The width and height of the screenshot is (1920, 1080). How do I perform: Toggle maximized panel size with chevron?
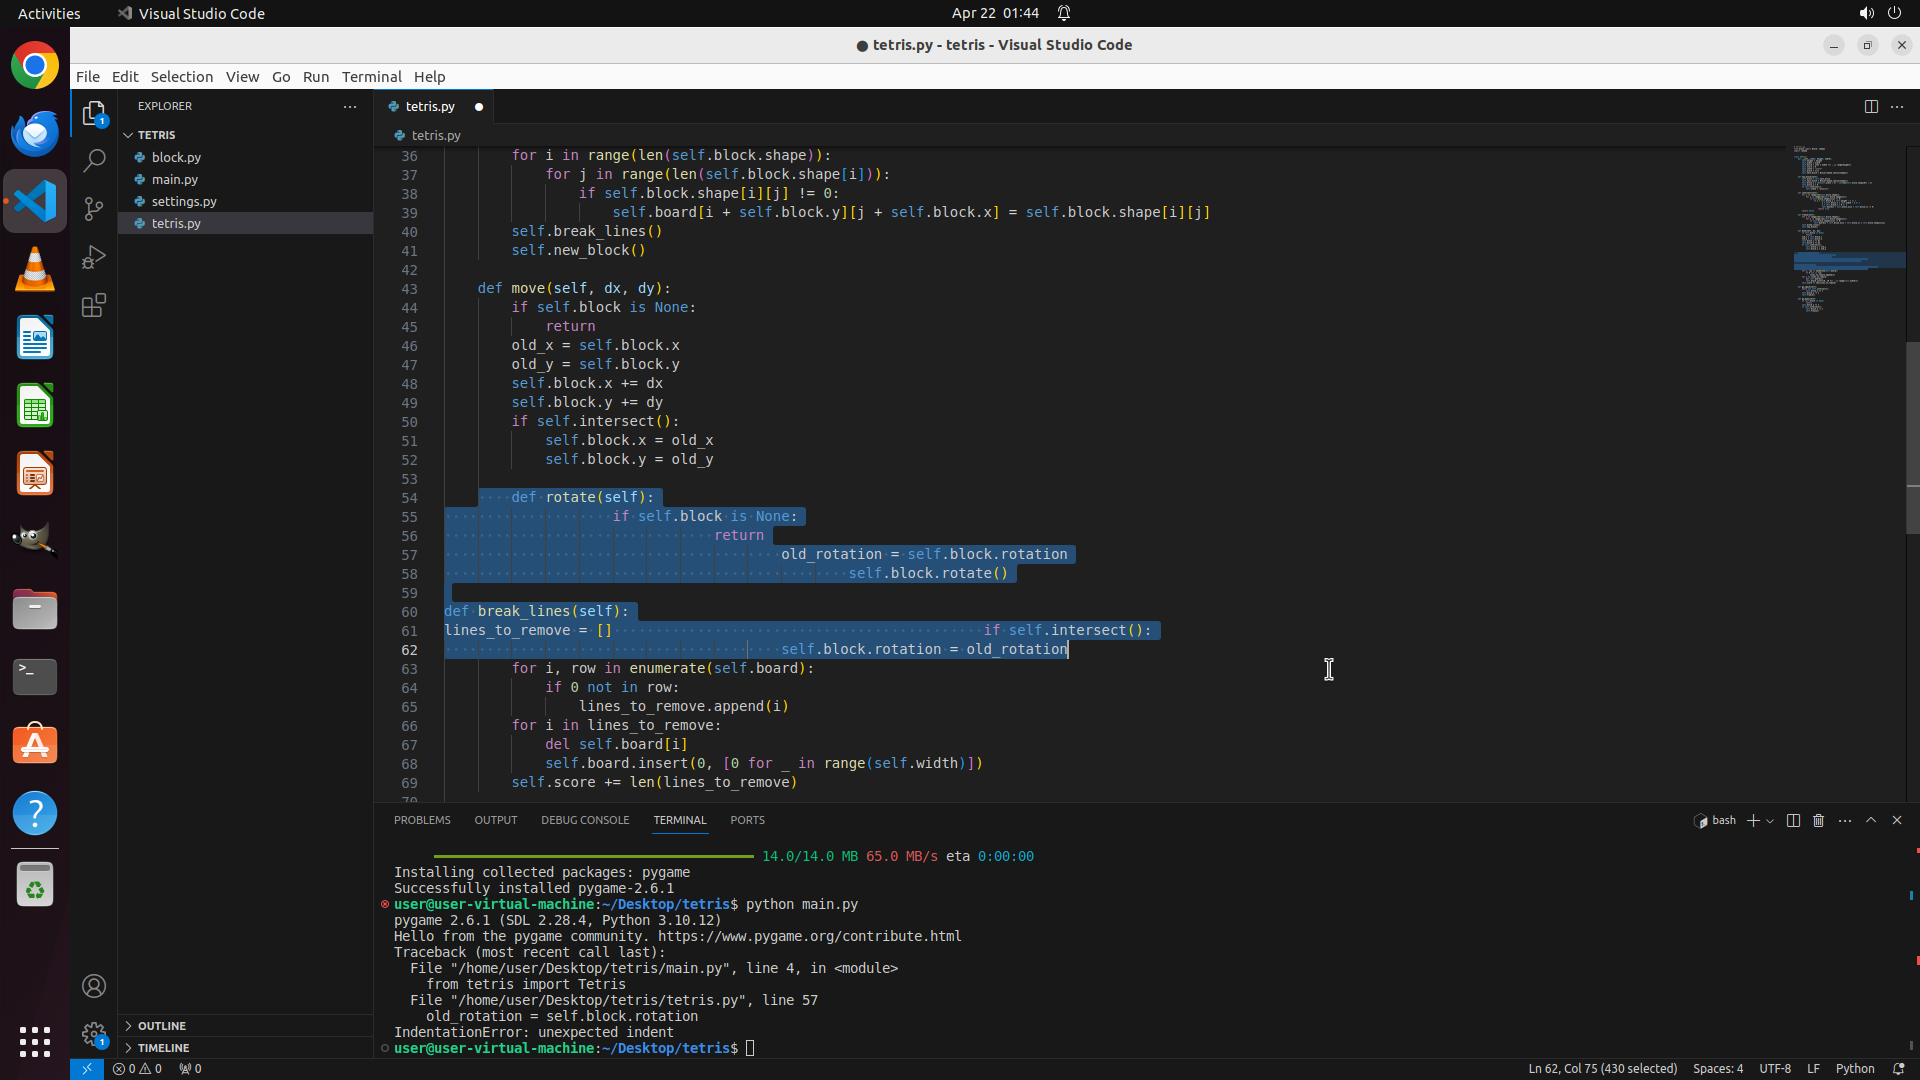click(x=1871, y=820)
